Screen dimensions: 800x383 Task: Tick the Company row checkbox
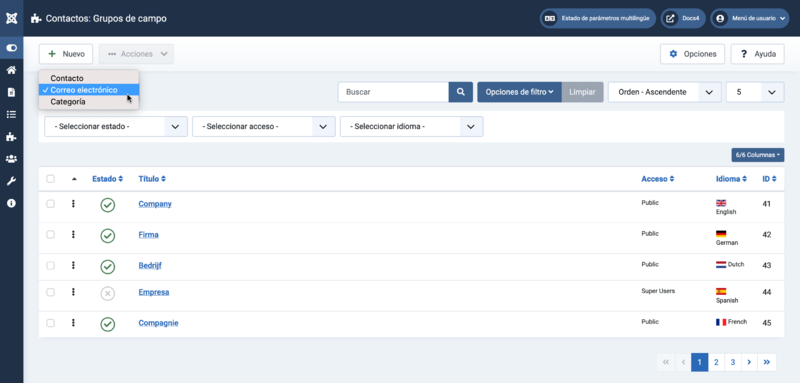[x=51, y=203]
